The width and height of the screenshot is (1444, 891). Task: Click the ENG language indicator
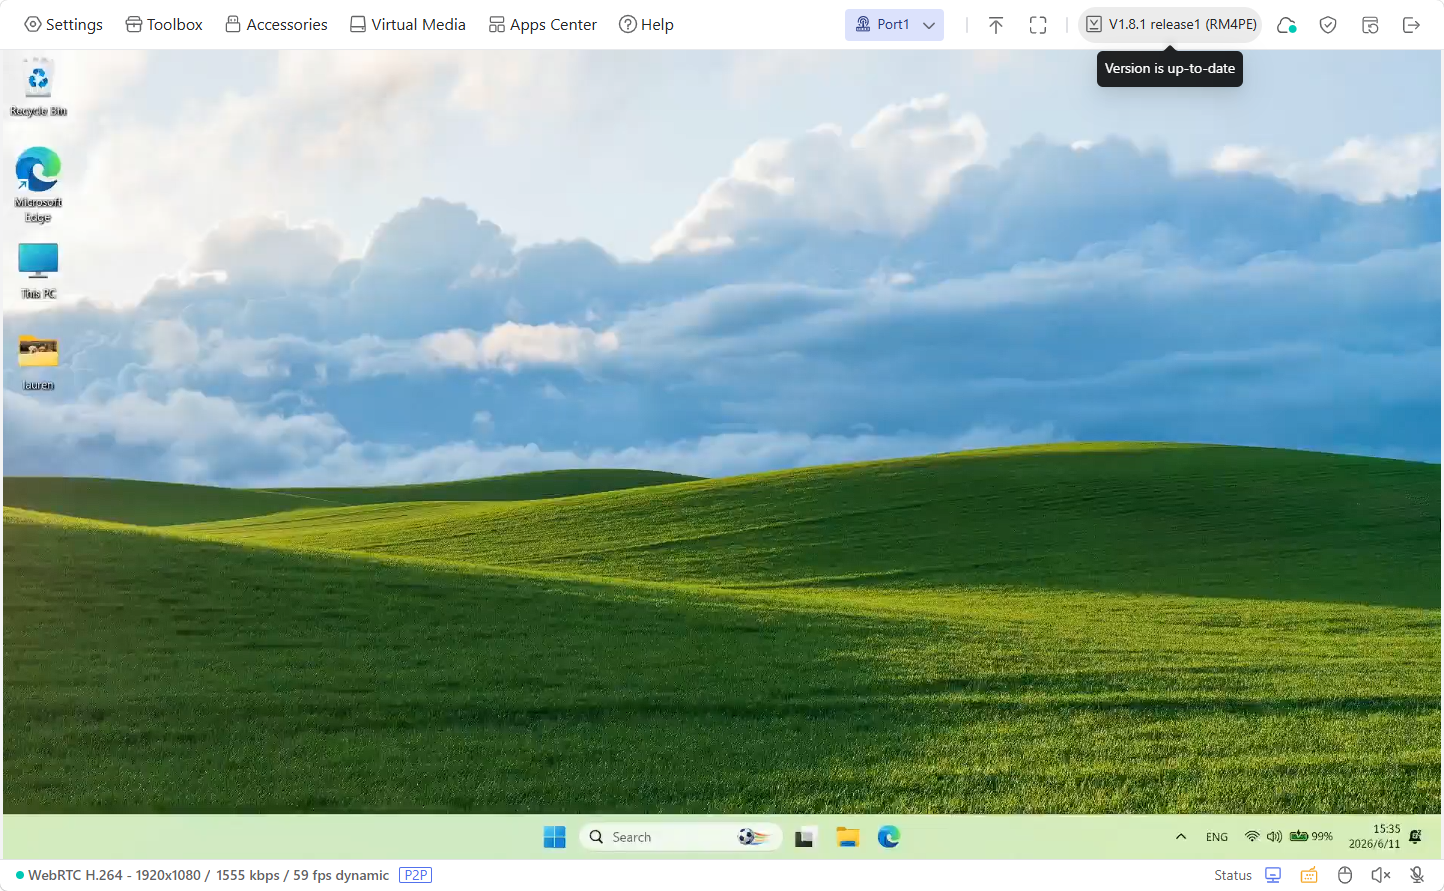pos(1217,837)
